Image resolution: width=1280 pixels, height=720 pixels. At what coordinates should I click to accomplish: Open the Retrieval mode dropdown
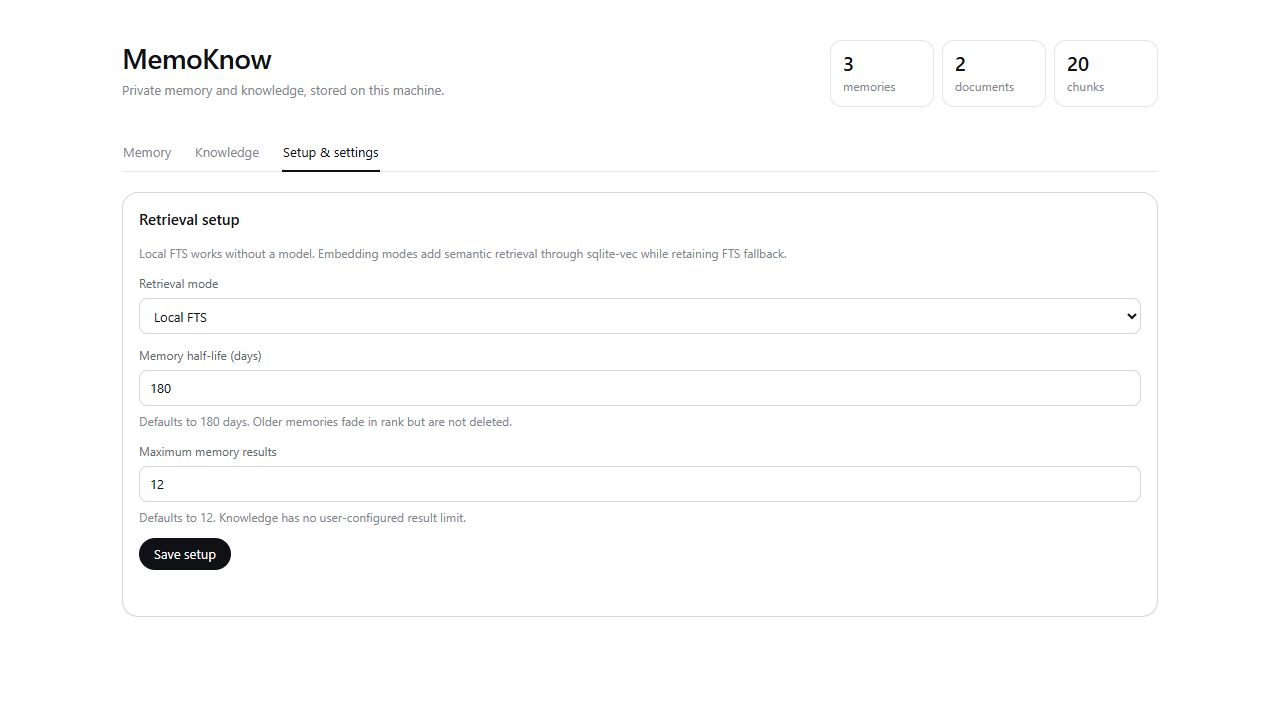tap(640, 316)
